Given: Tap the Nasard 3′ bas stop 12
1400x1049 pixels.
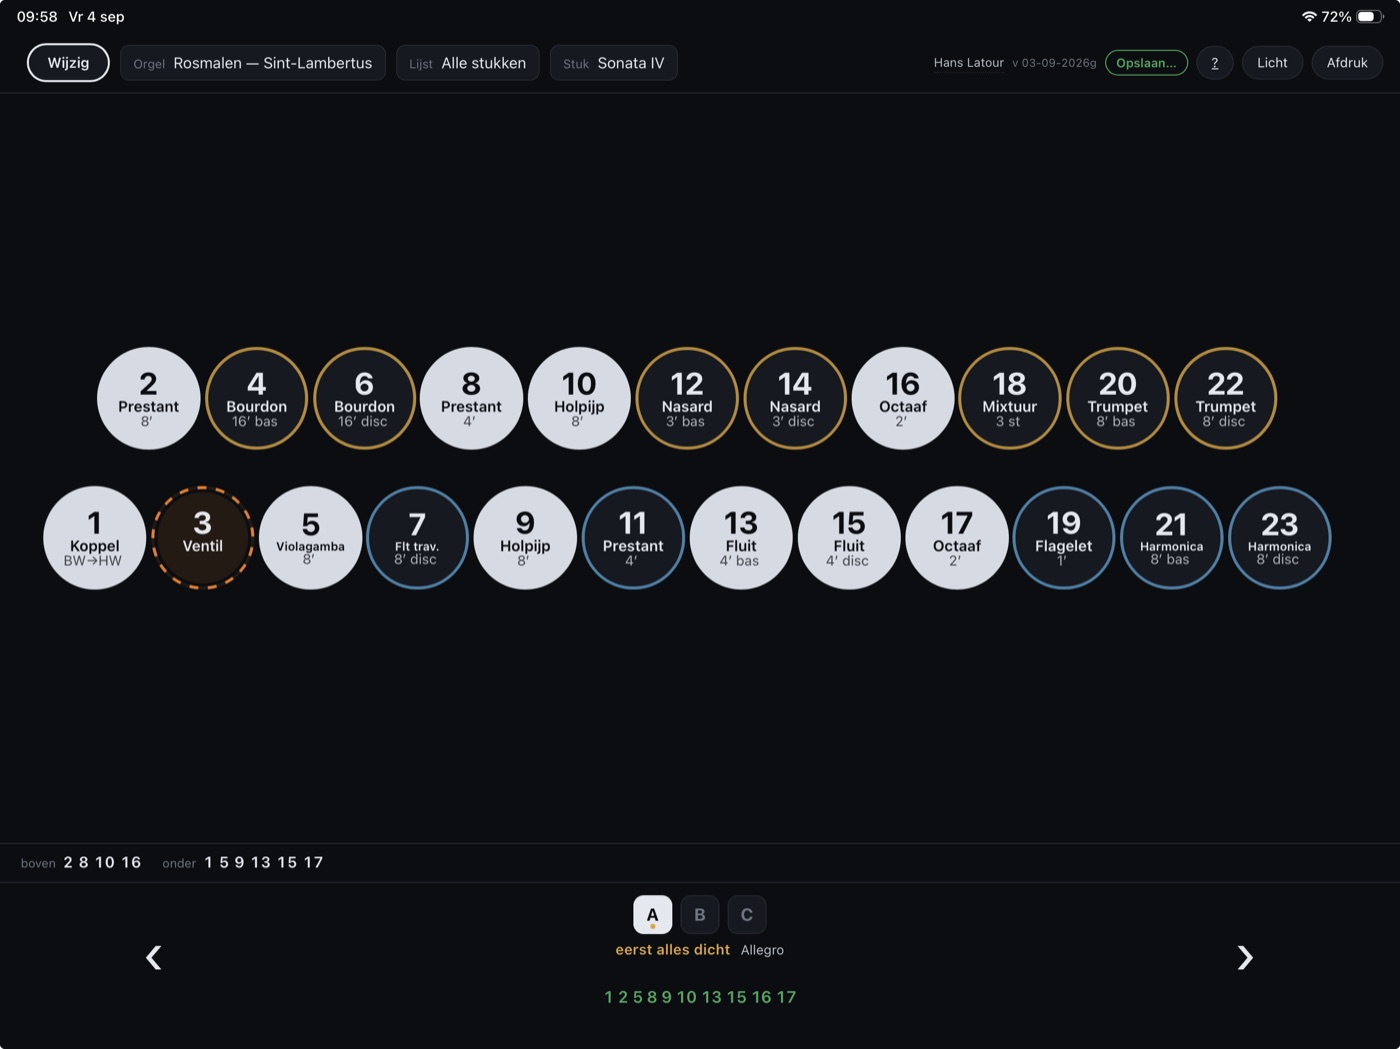Looking at the screenshot, I should pos(687,398).
